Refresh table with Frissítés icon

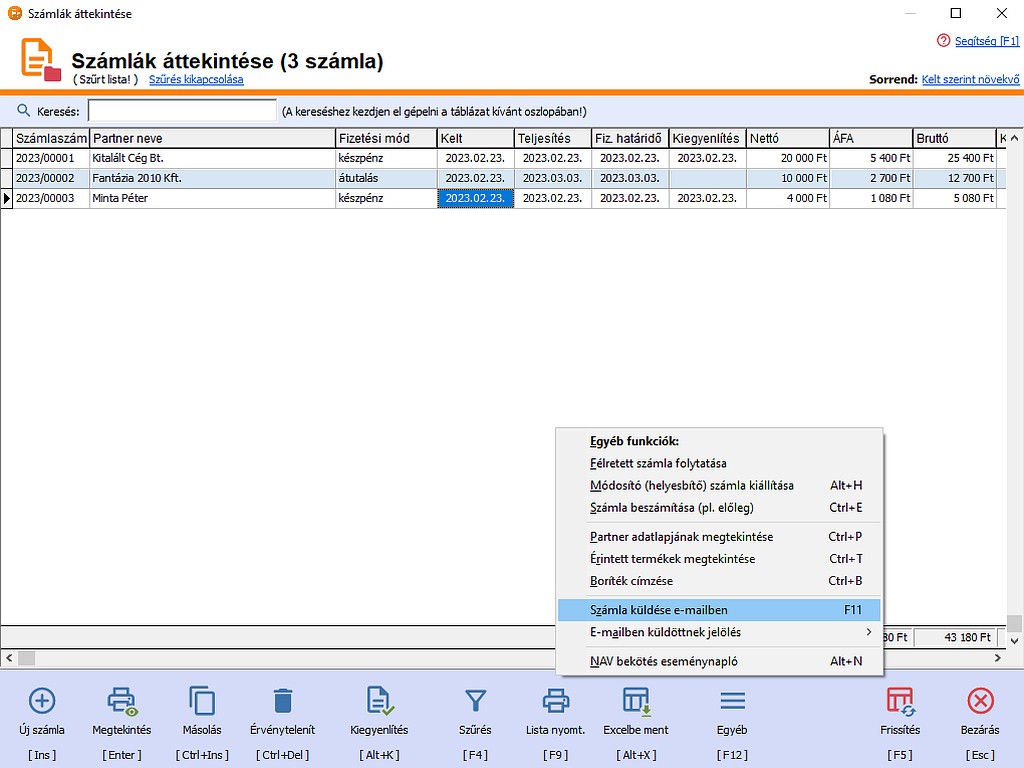pos(901,701)
